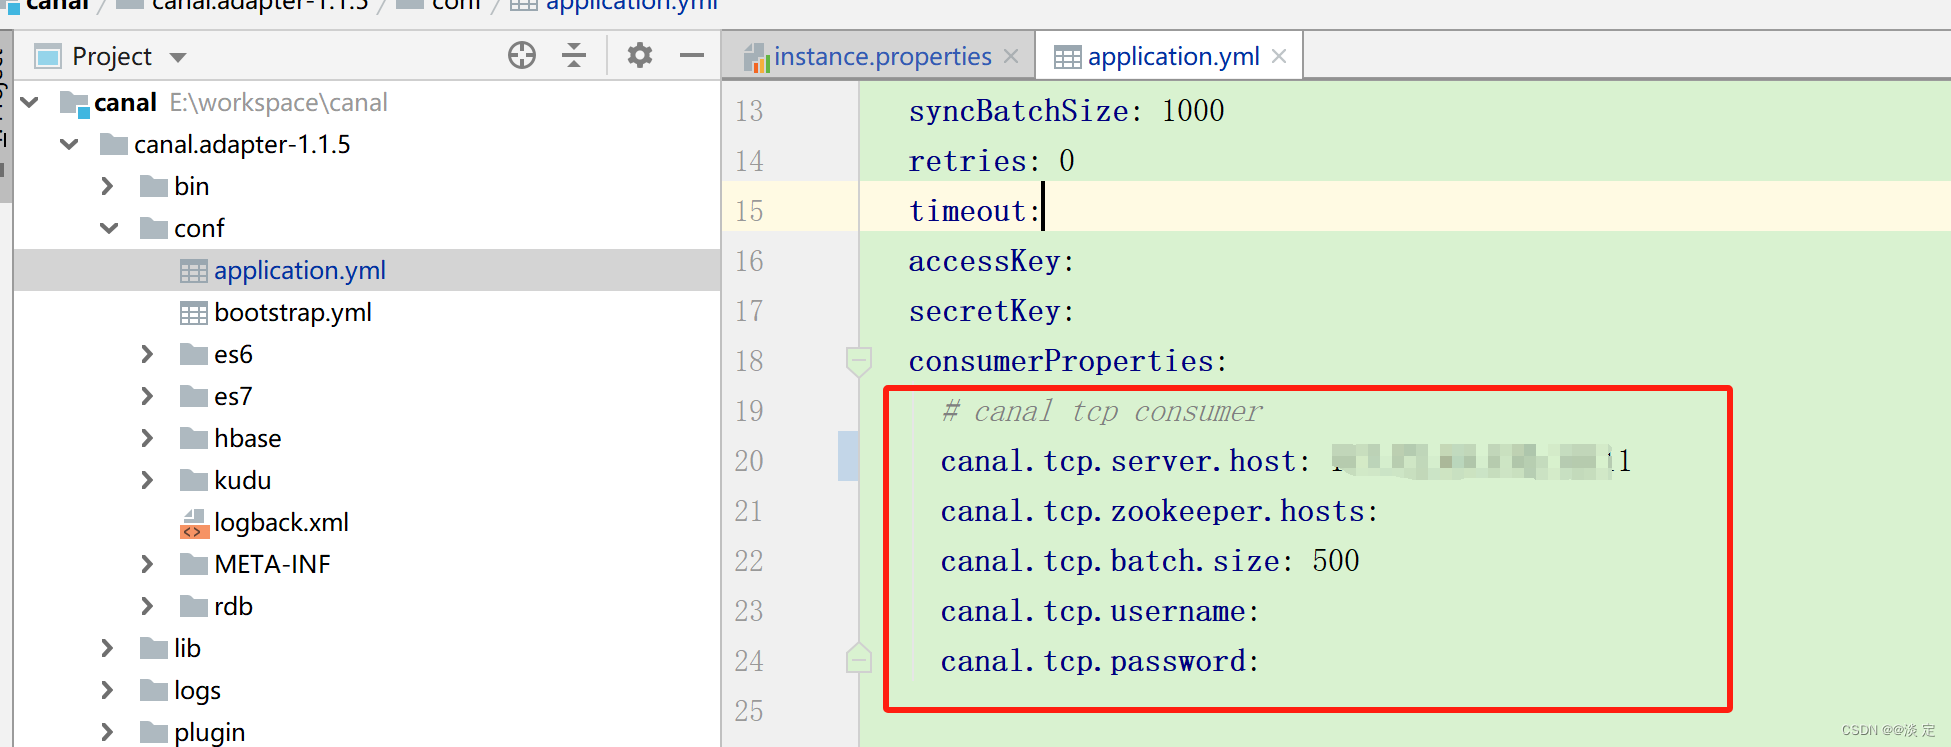Click the canal module folder icon

(75, 103)
